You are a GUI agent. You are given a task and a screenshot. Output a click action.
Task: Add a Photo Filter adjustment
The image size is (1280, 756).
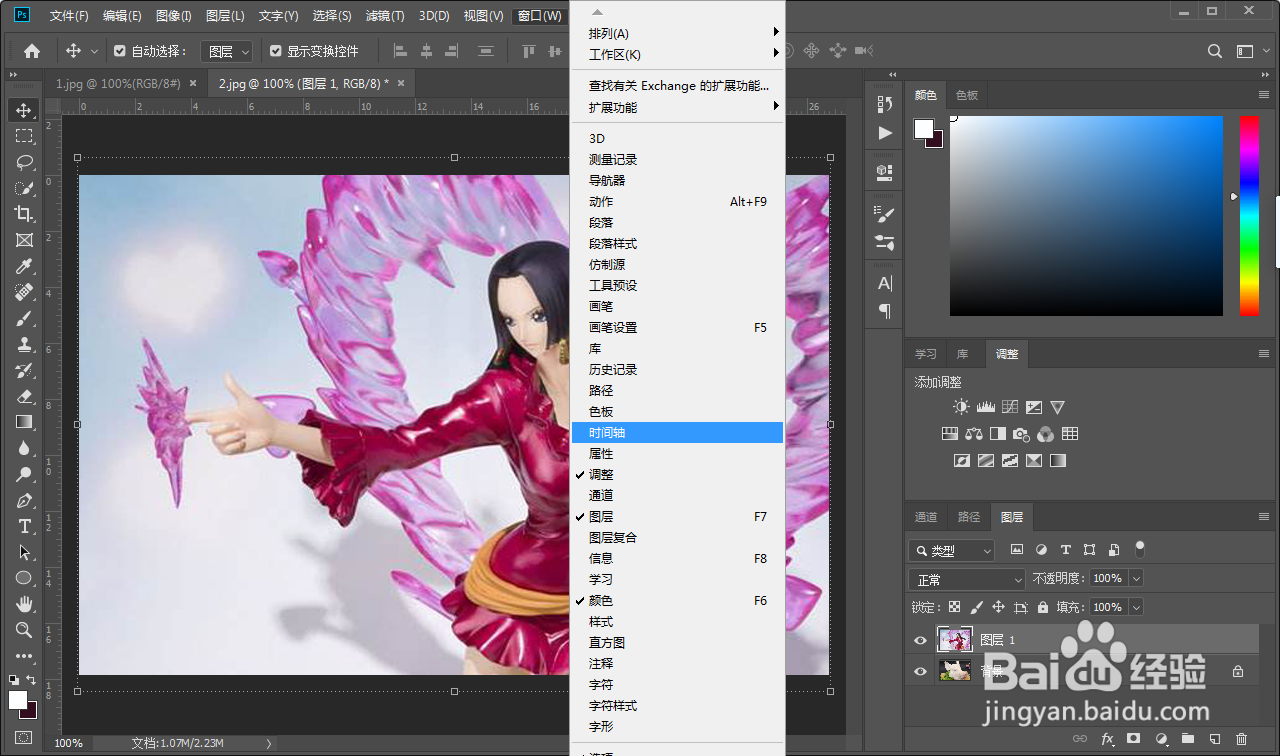[1021, 434]
